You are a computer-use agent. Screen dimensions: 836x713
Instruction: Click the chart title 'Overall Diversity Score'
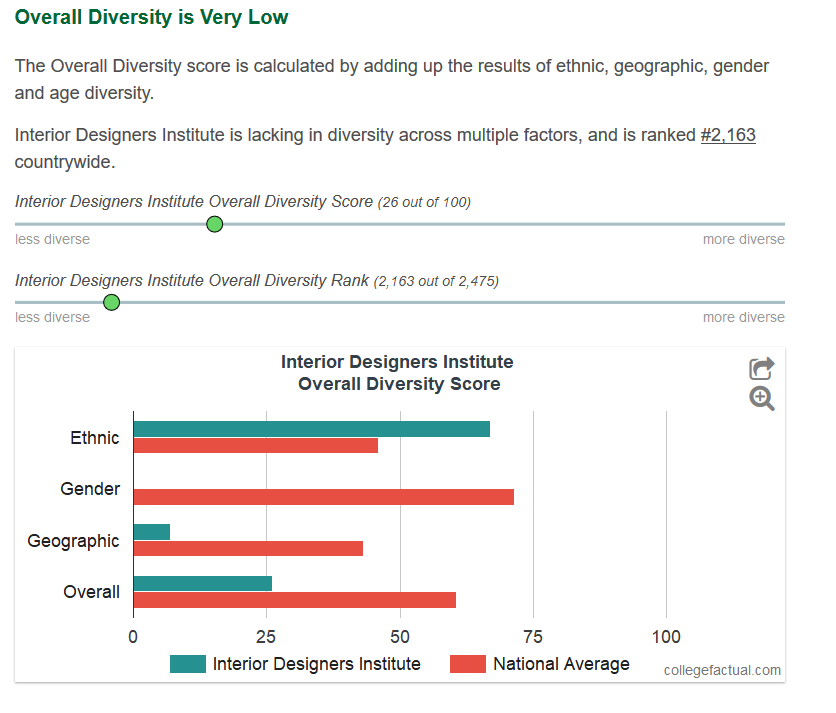click(399, 384)
